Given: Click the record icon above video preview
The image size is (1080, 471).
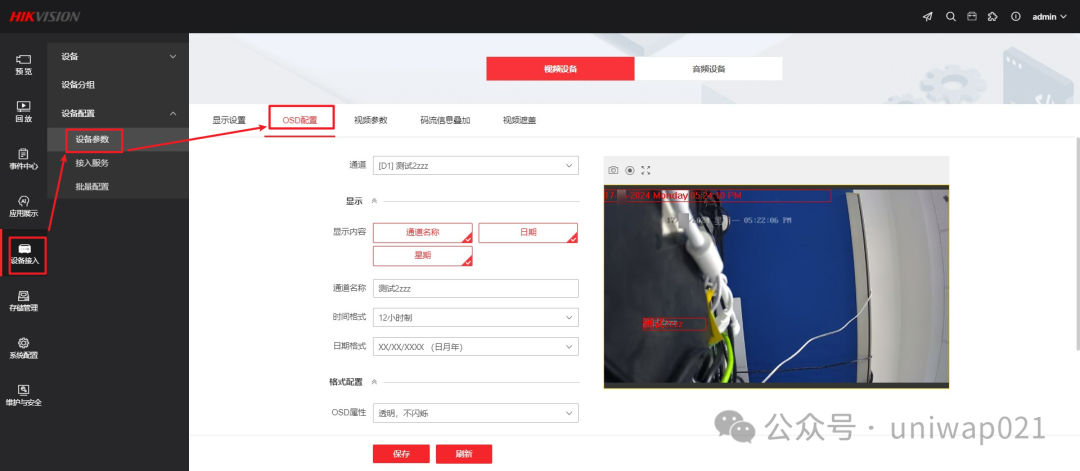Looking at the screenshot, I should [x=630, y=170].
